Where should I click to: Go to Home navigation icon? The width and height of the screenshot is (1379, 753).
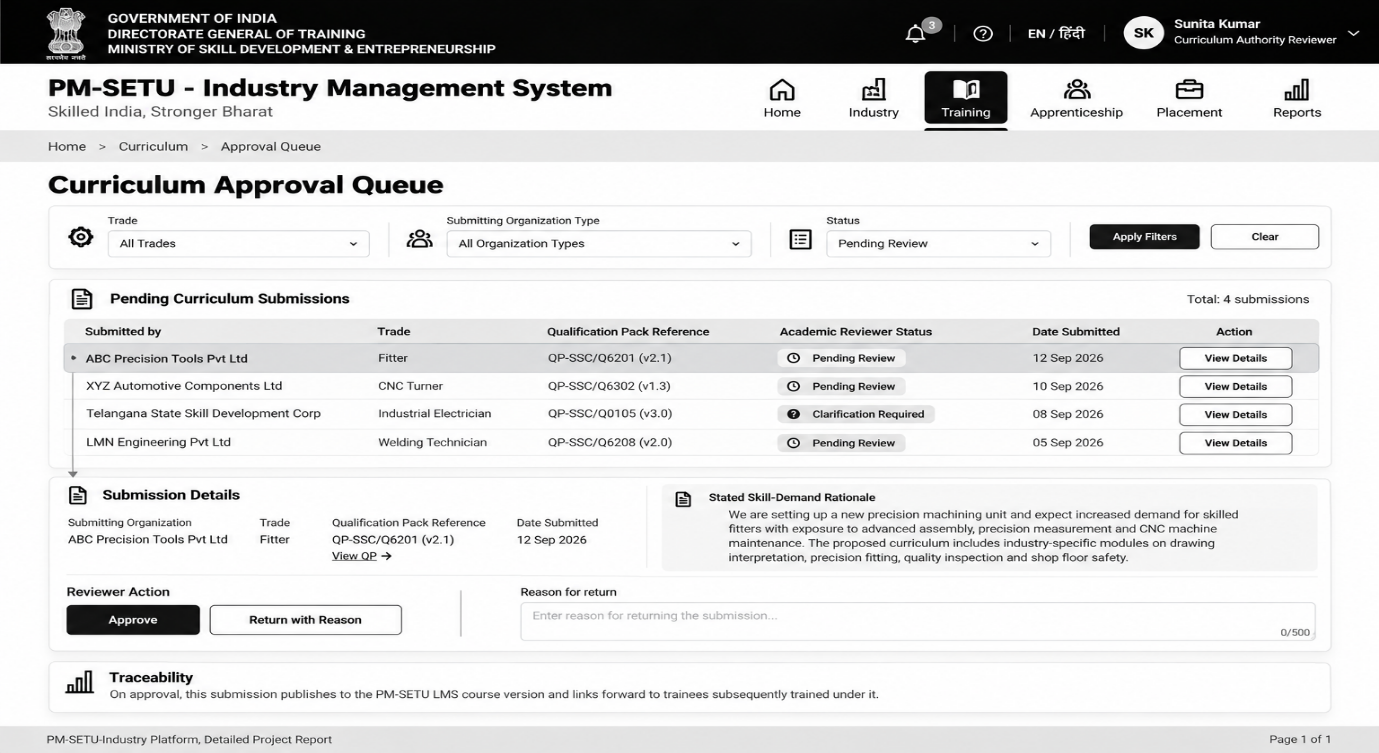(x=782, y=91)
